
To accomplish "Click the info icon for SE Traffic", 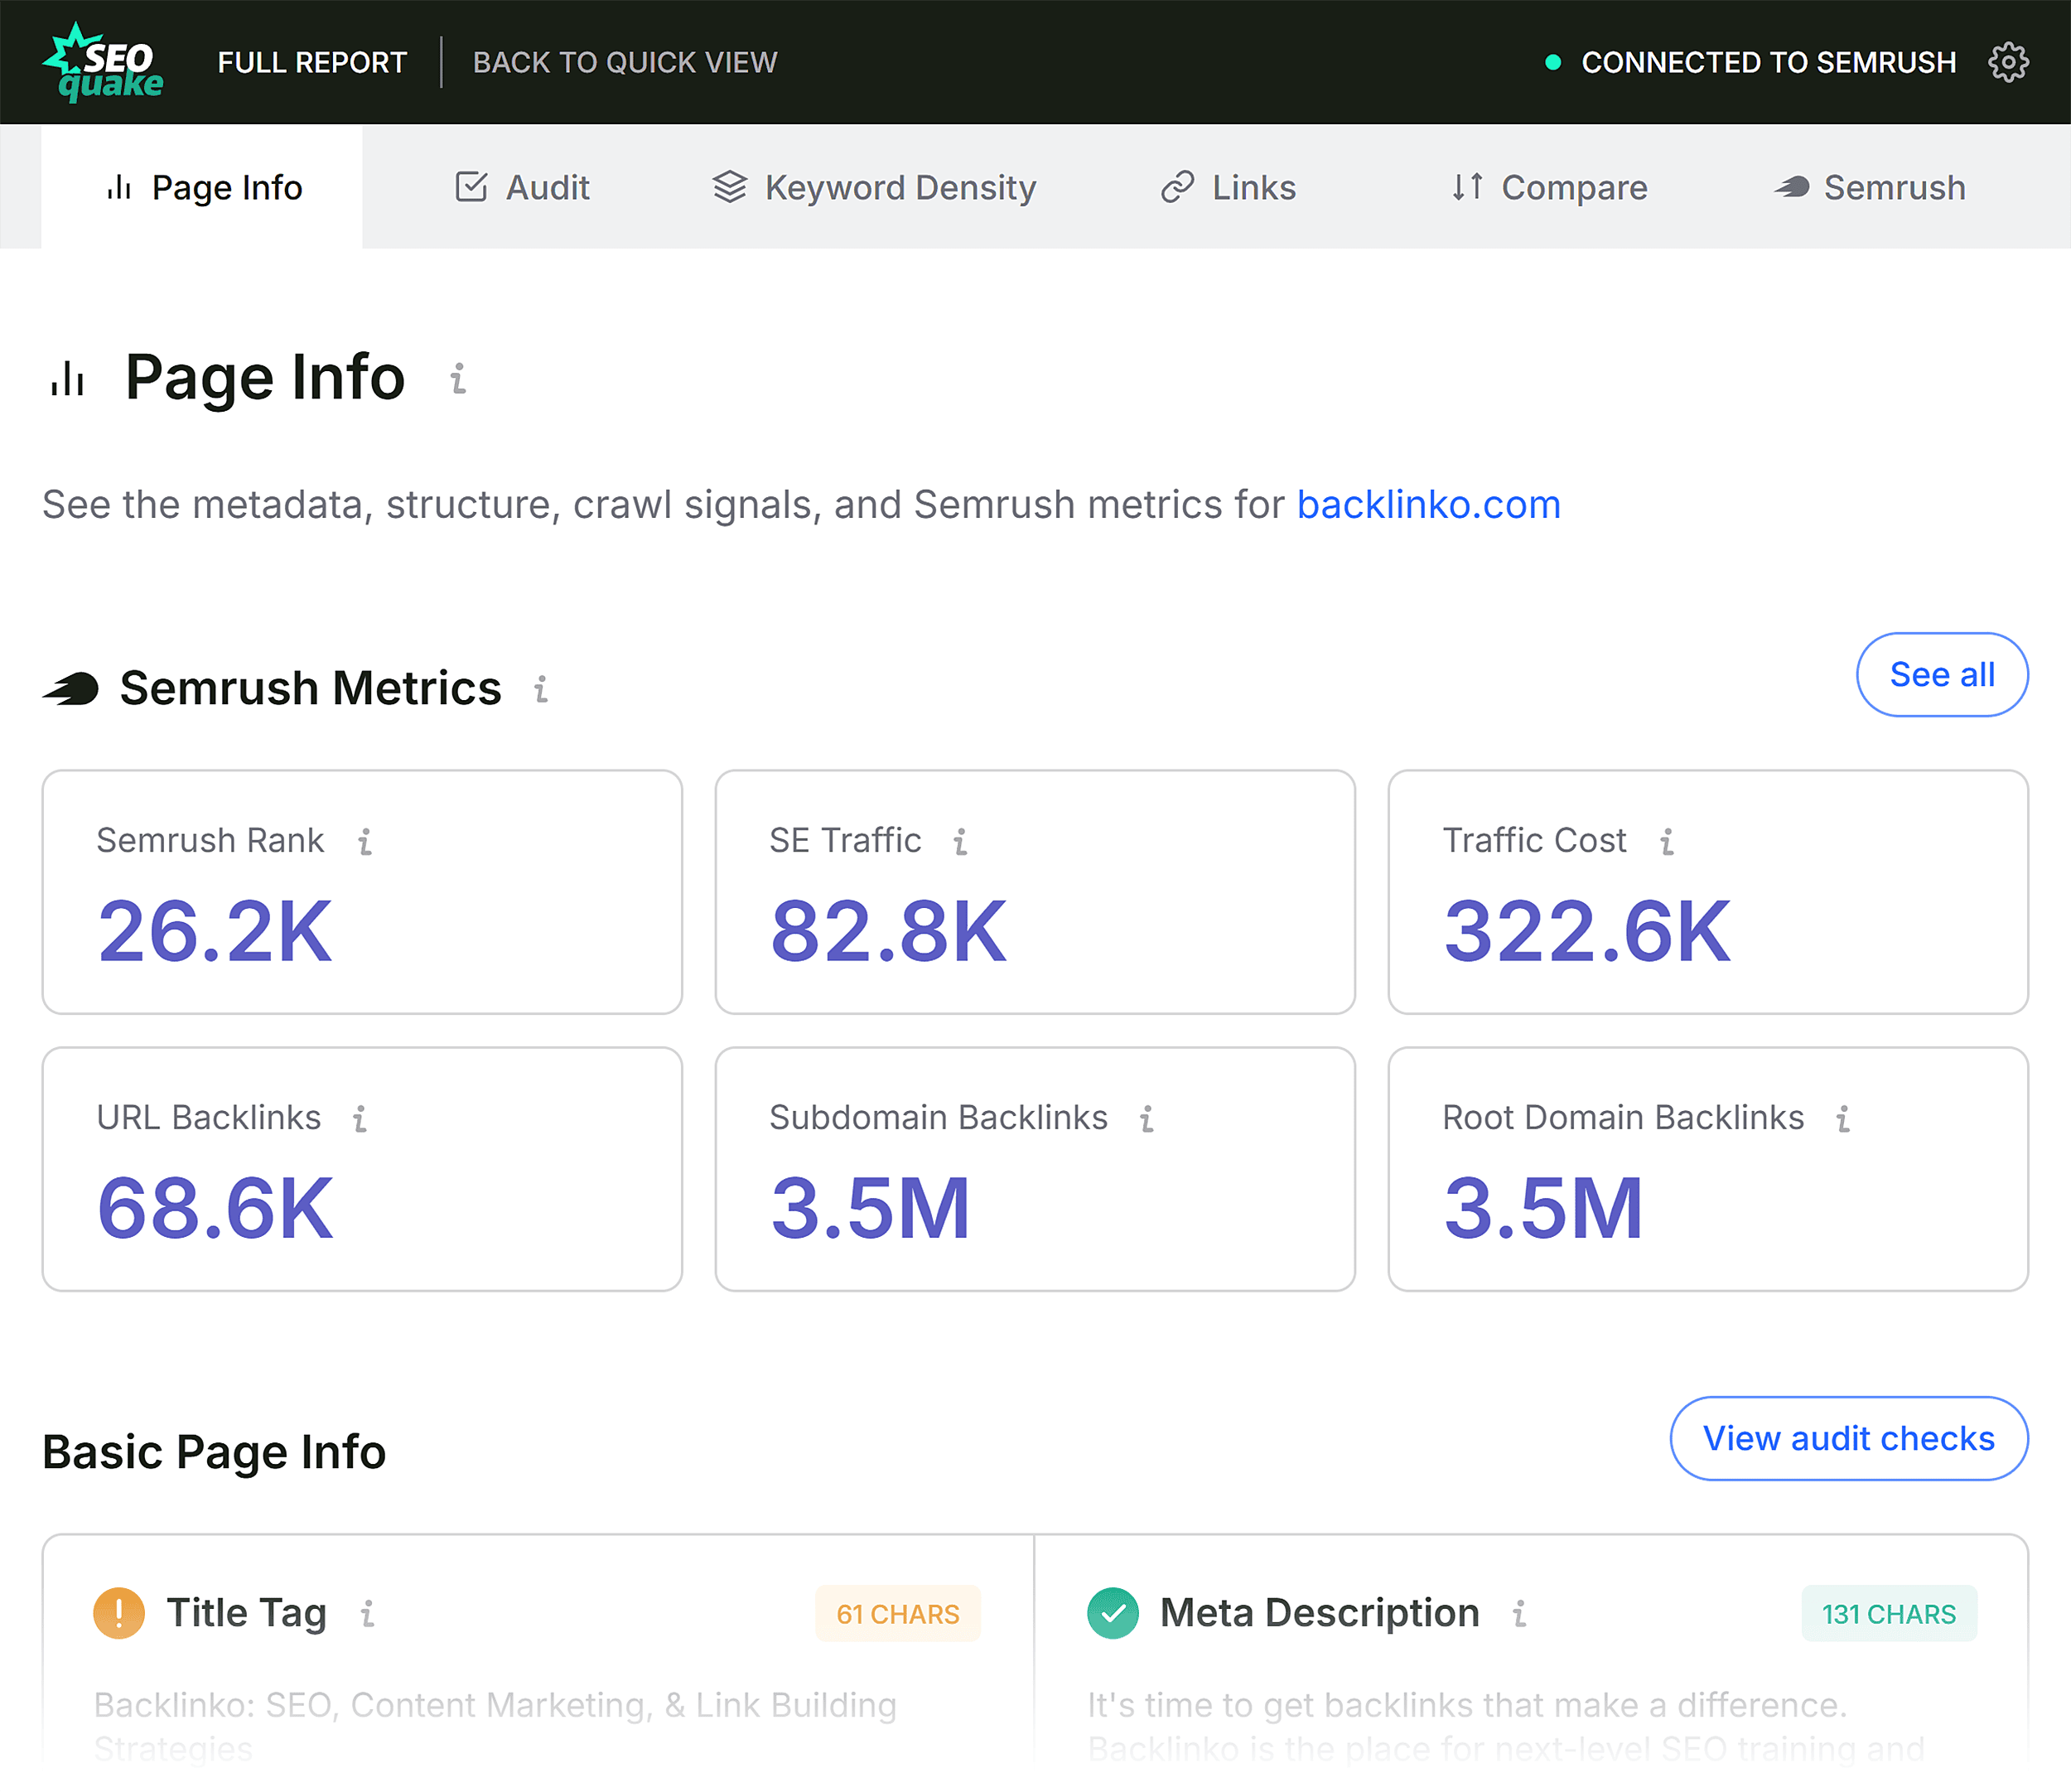I will (x=960, y=841).
